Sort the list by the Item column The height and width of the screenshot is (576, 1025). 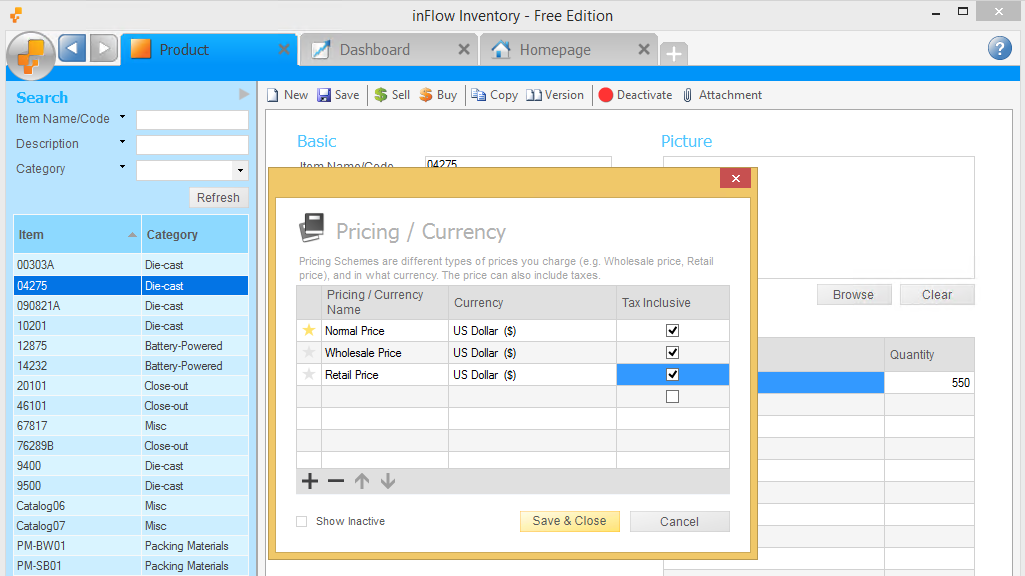tap(77, 235)
